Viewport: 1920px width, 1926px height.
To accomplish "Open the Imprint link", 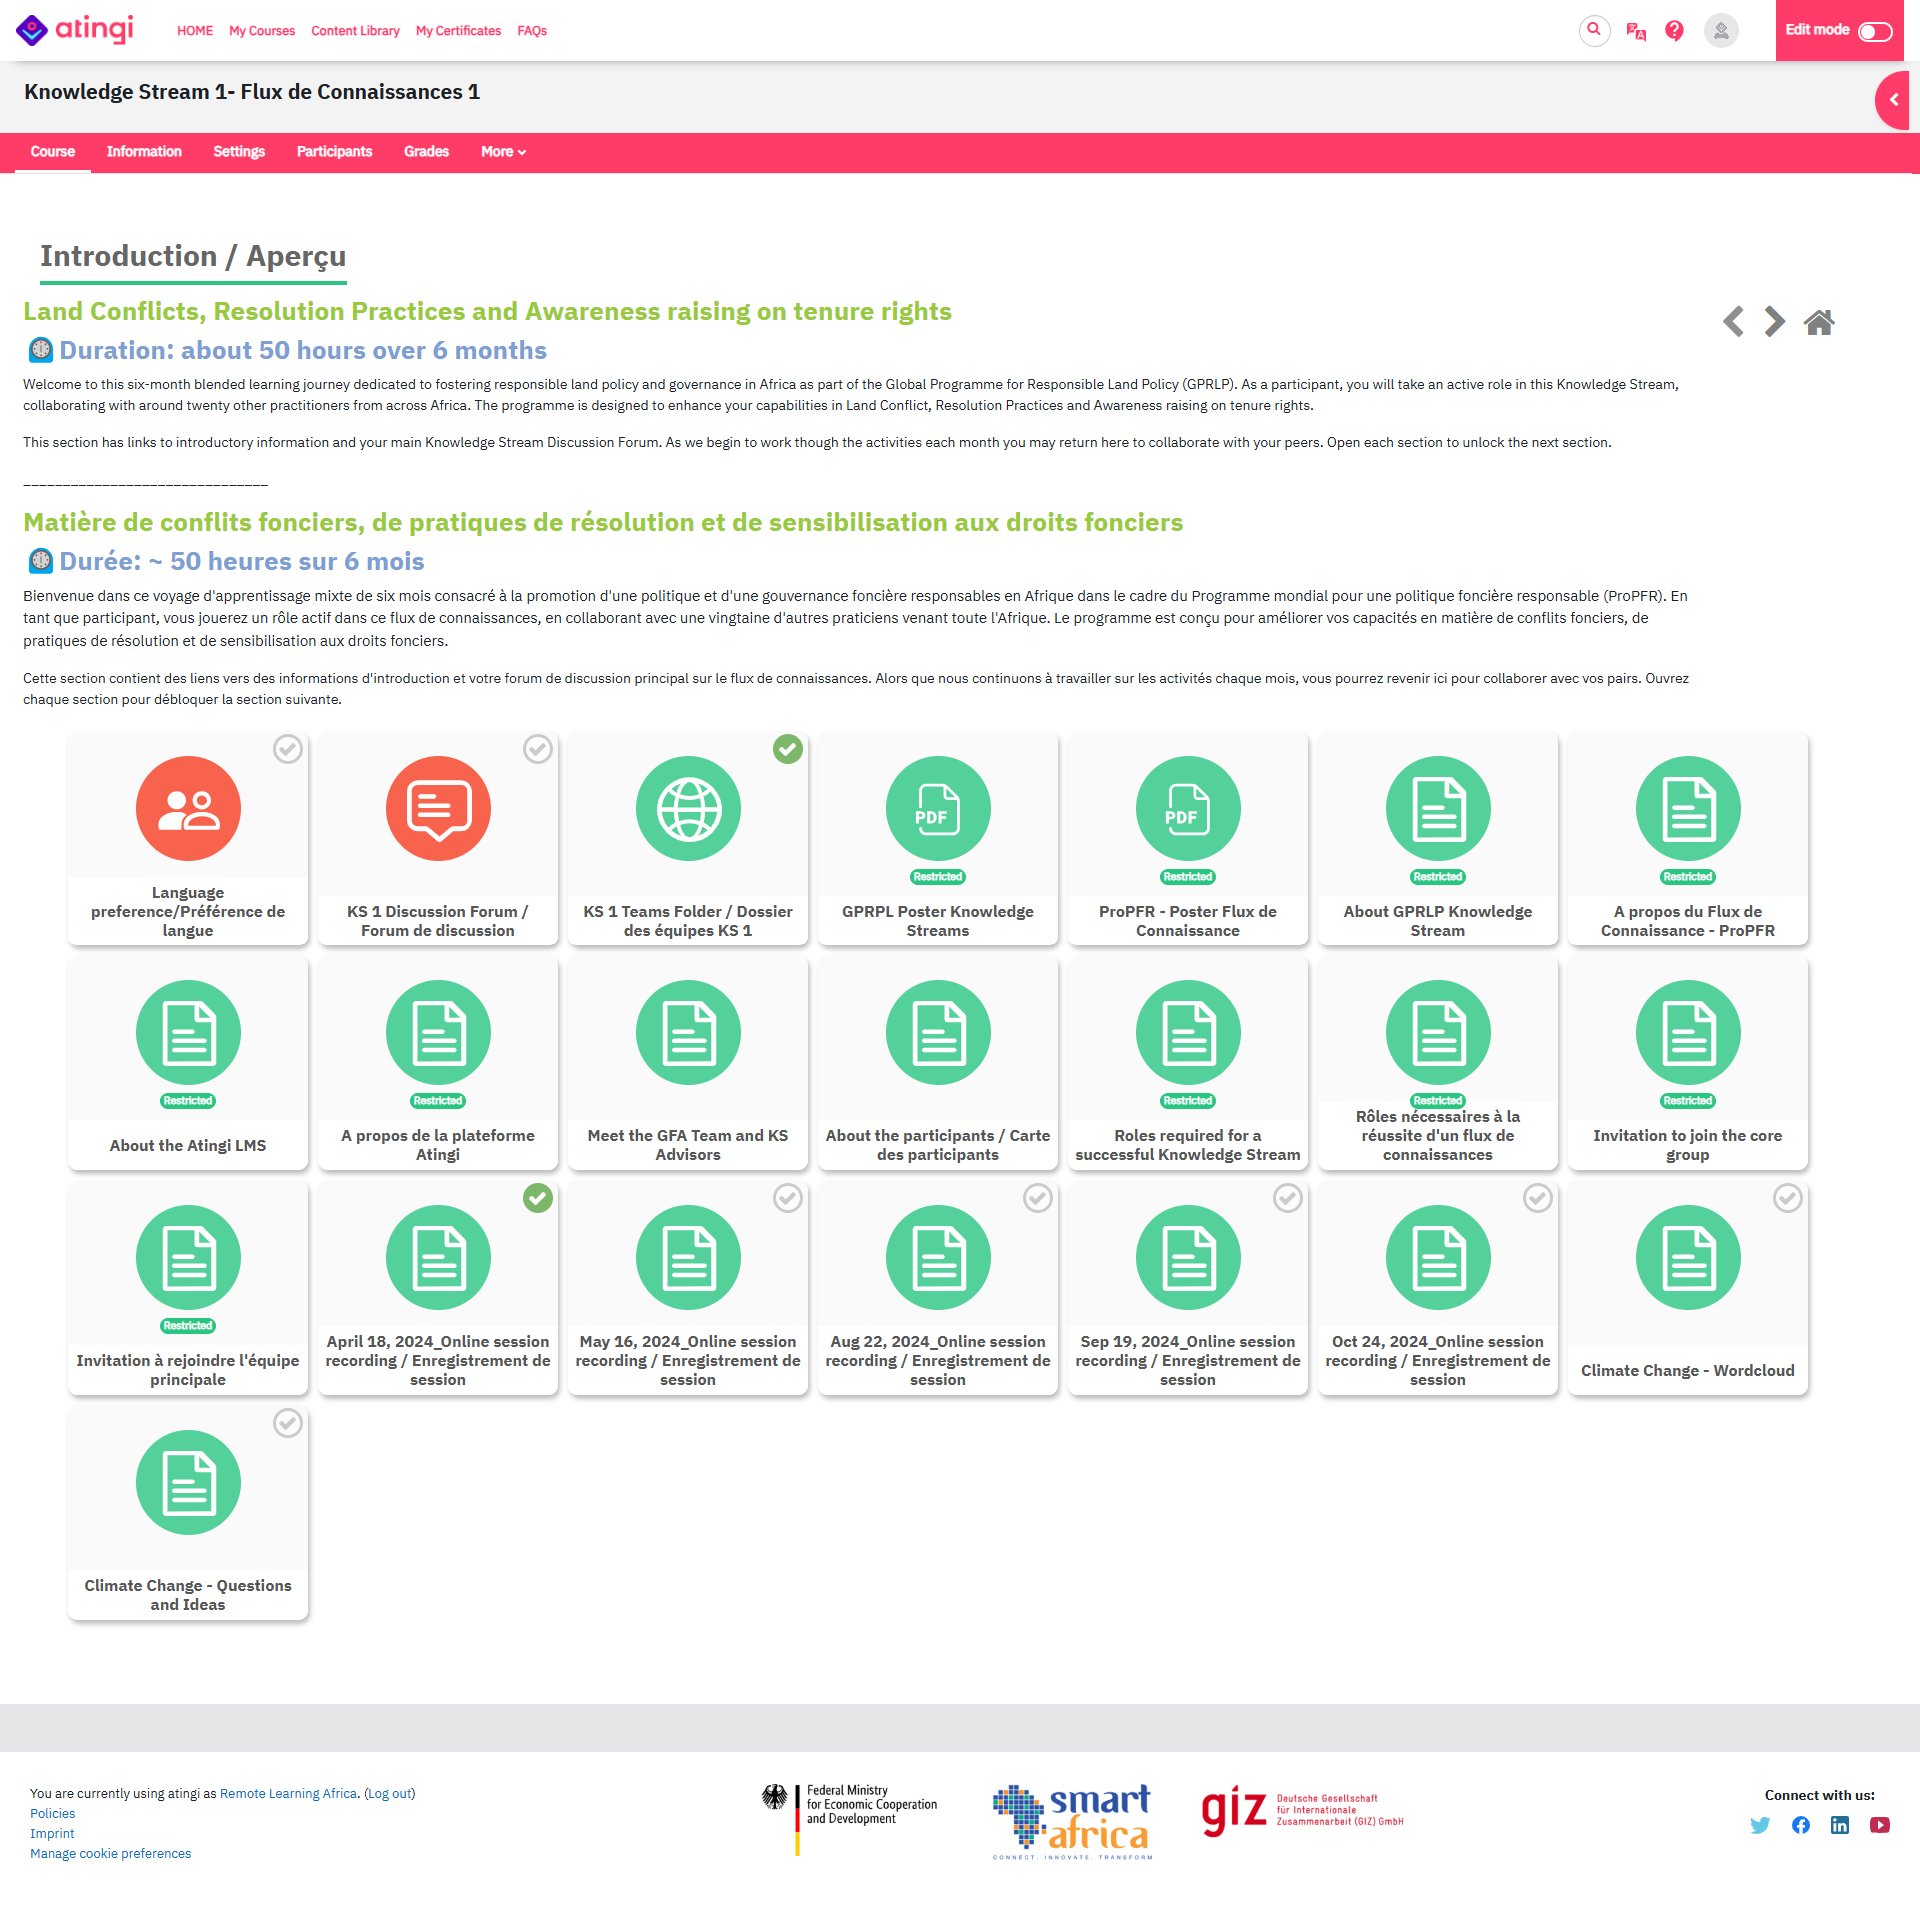I will coord(52,1833).
